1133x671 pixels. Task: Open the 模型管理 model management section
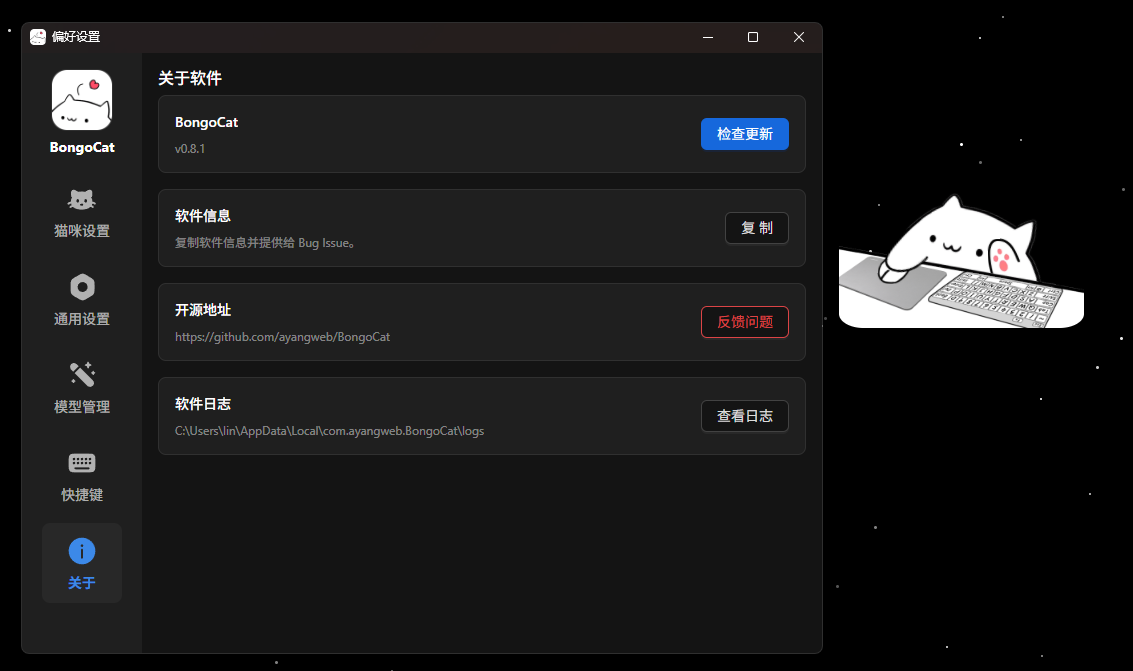pos(82,388)
